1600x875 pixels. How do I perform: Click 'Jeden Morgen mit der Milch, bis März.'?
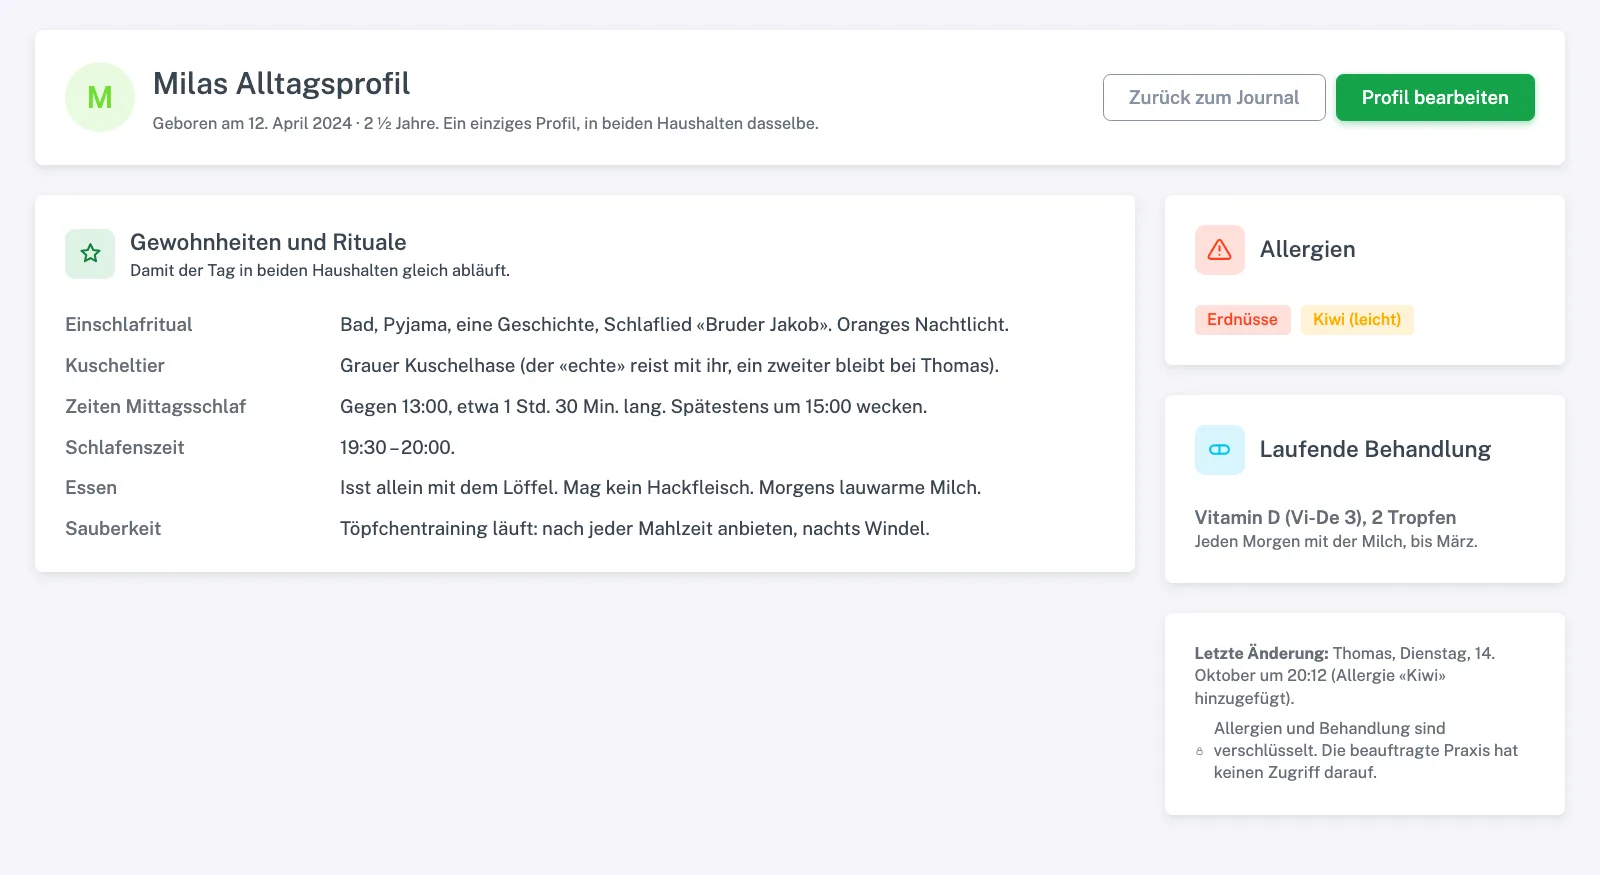pyautogui.click(x=1335, y=541)
